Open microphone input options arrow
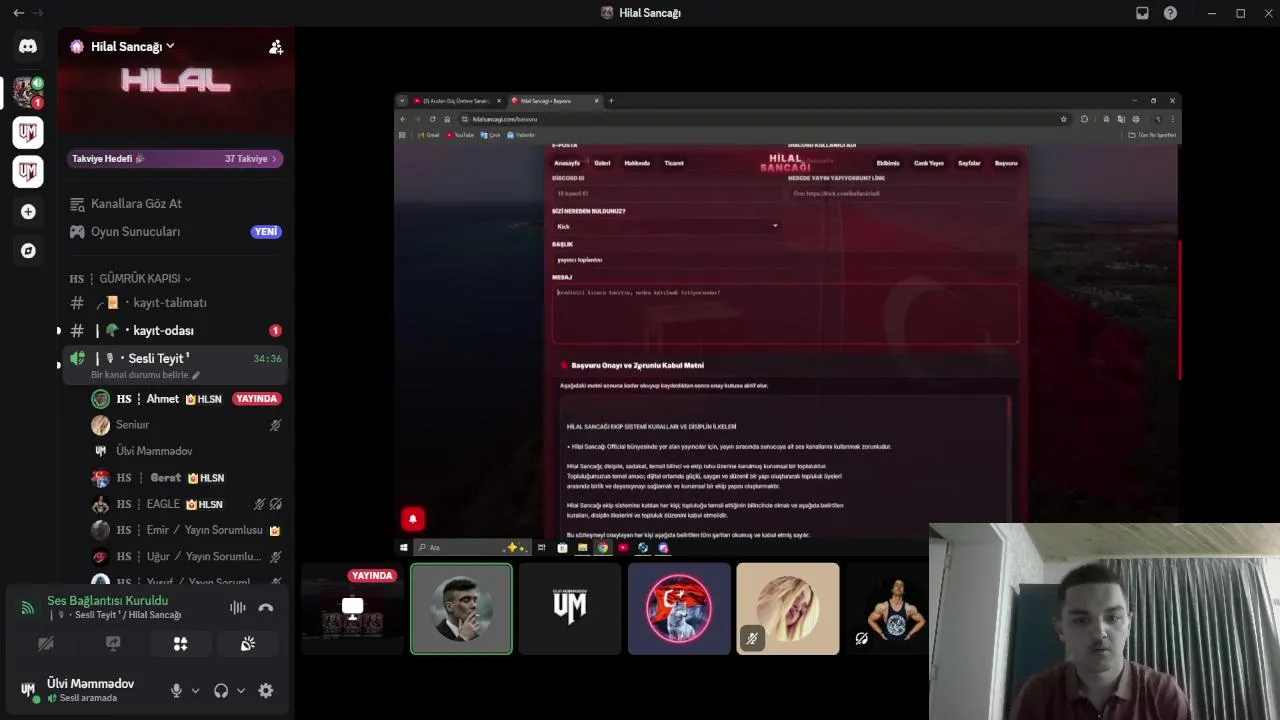Screen dimensions: 1280x720 click(195, 691)
